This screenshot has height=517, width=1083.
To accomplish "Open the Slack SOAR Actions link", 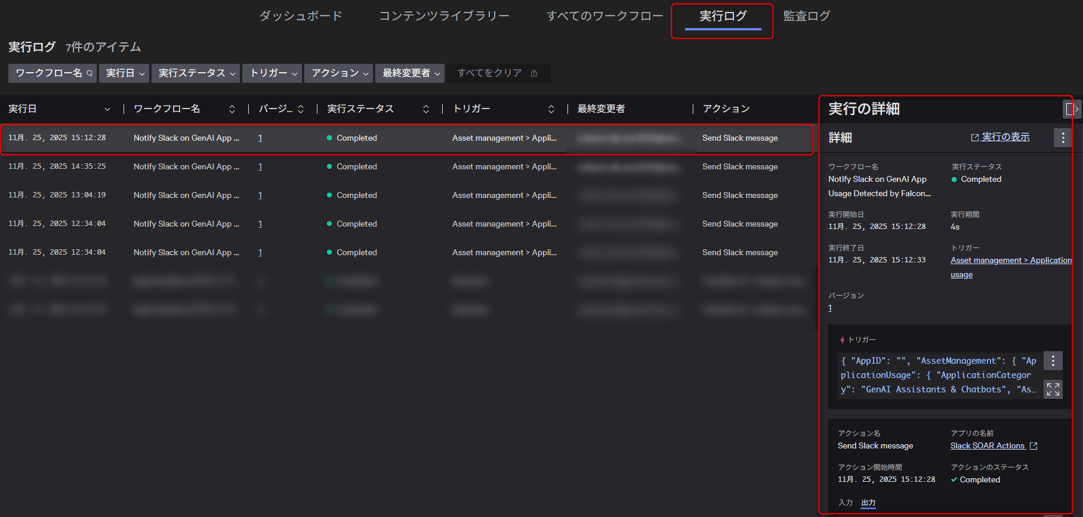I will point(988,446).
